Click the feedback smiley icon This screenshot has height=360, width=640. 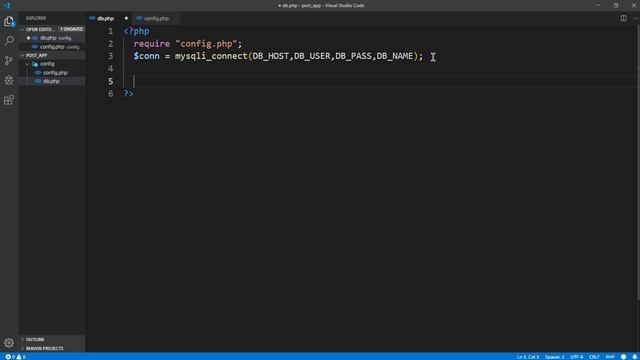pos(623,357)
